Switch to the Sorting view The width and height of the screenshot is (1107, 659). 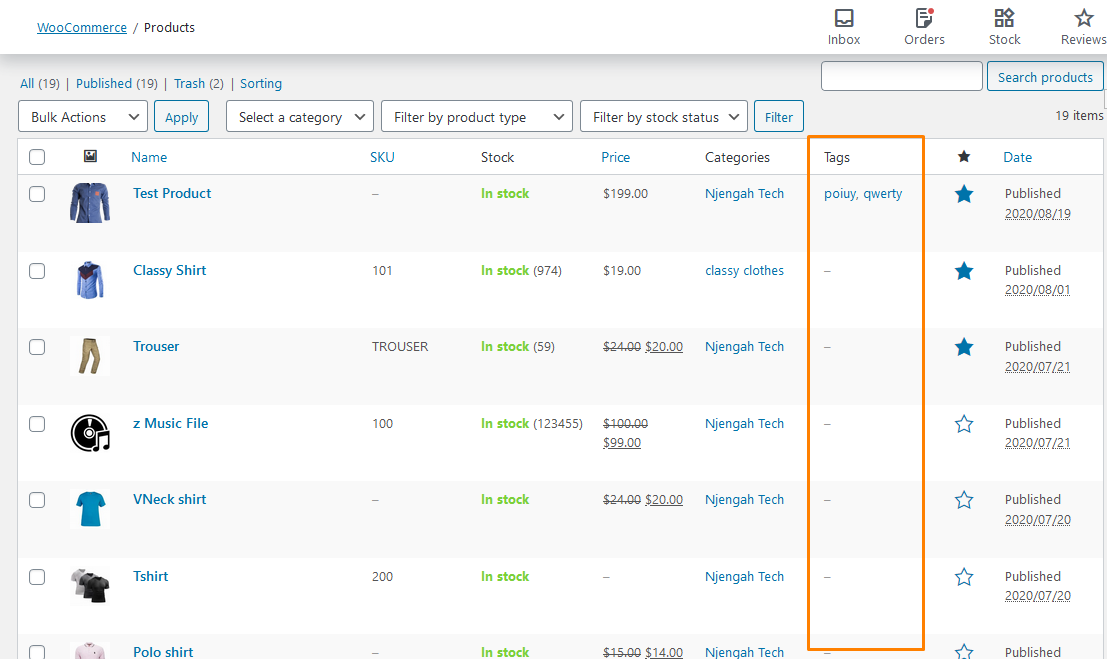pyautogui.click(x=261, y=83)
